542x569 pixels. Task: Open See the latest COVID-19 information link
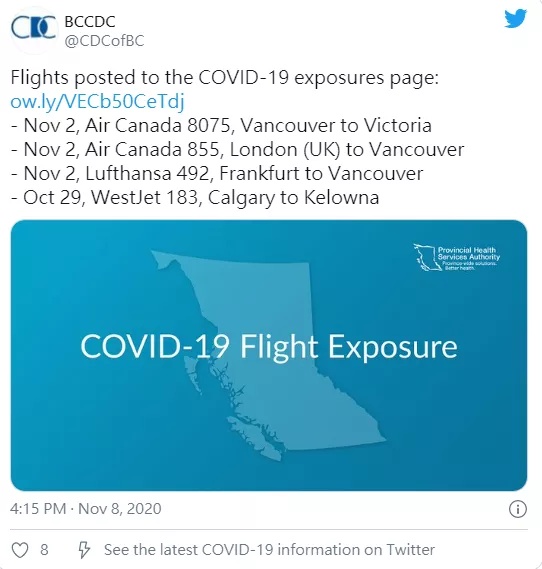click(x=269, y=549)
